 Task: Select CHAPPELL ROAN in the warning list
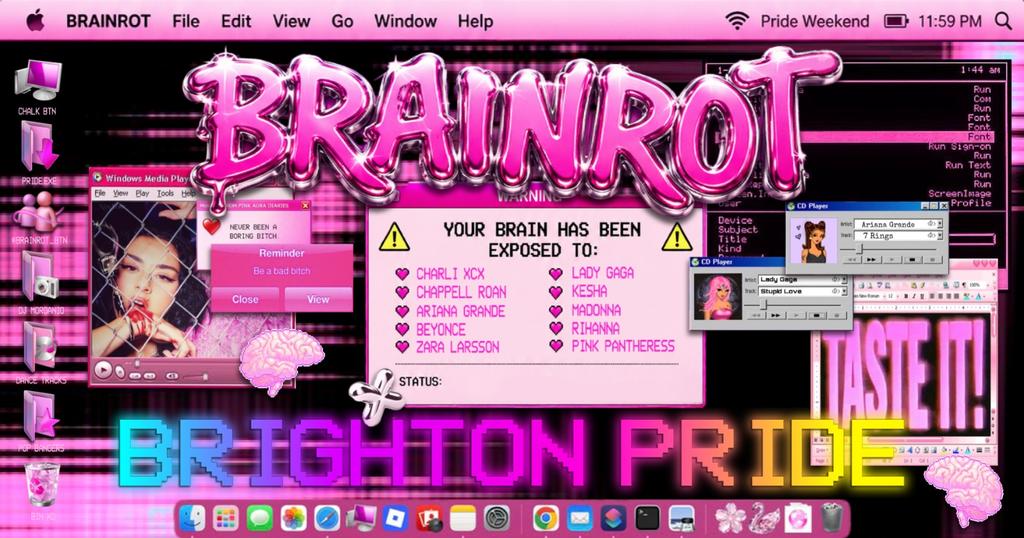(x=461, y=293)
